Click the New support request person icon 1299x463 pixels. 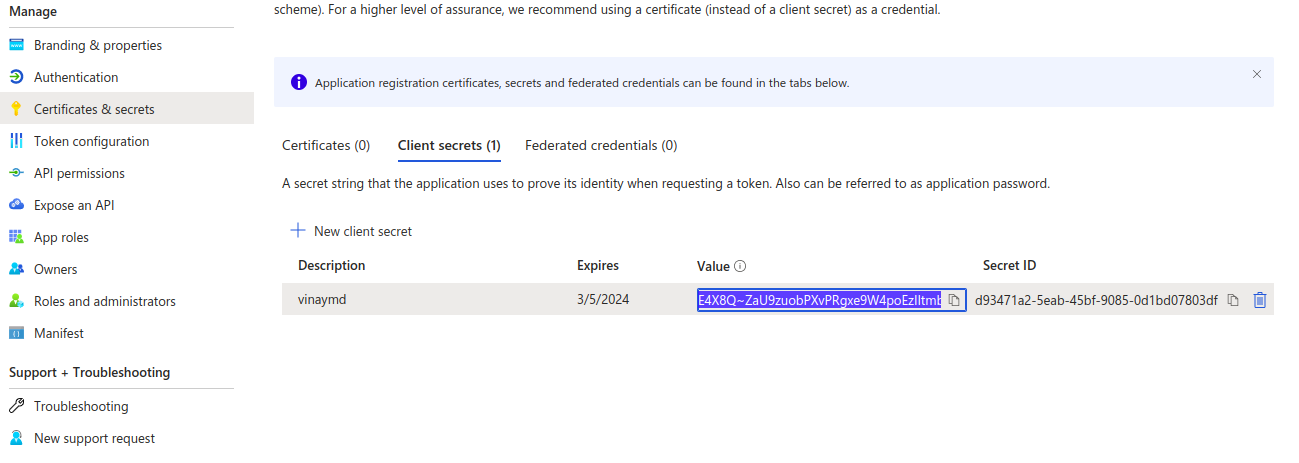pos(16,438)
